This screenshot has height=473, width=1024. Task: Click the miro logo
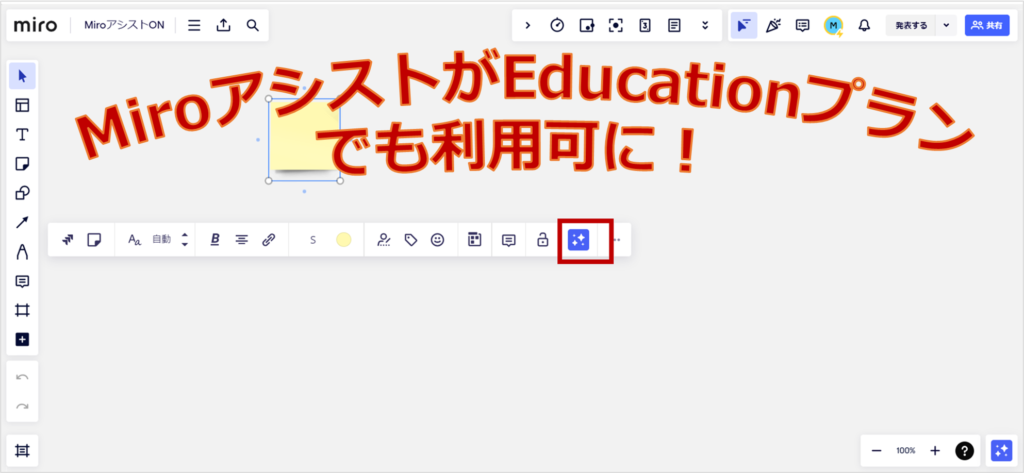coord(35,25)
